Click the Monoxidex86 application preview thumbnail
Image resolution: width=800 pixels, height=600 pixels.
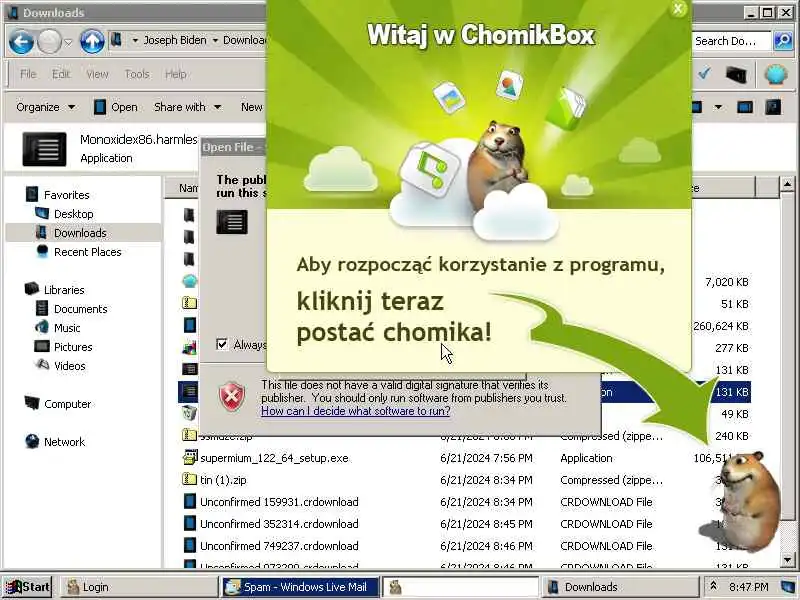(x=44, y=149)
